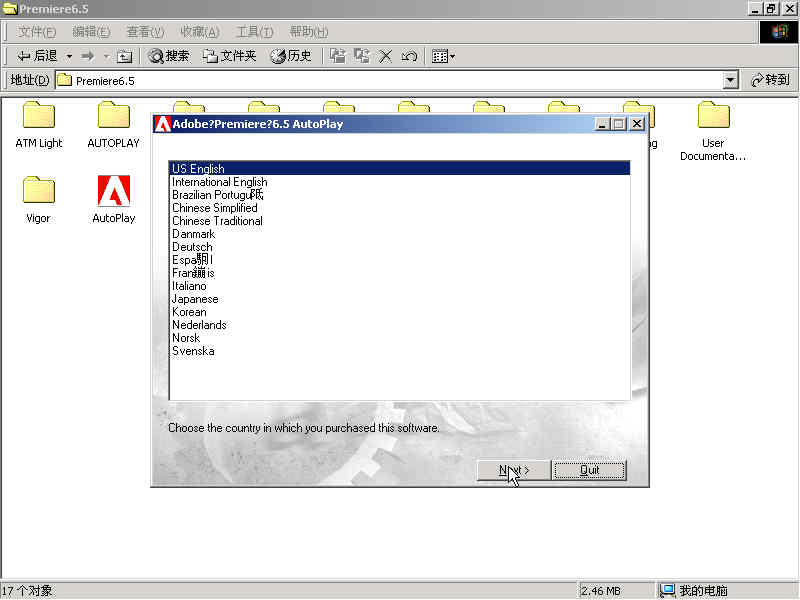The width and height of the screenshot is (800, 600).
Task: Select the Español entry in the list
Action: click(x=399, y=260)
